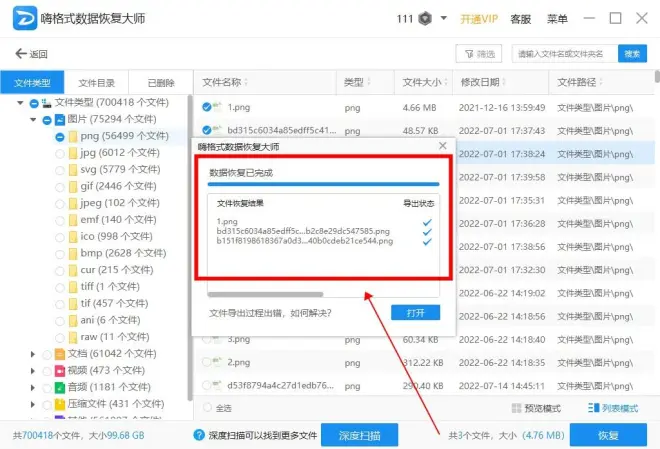Toggle the 全选 select-all checkbox

pyautogui.click(x=207, y=407)
